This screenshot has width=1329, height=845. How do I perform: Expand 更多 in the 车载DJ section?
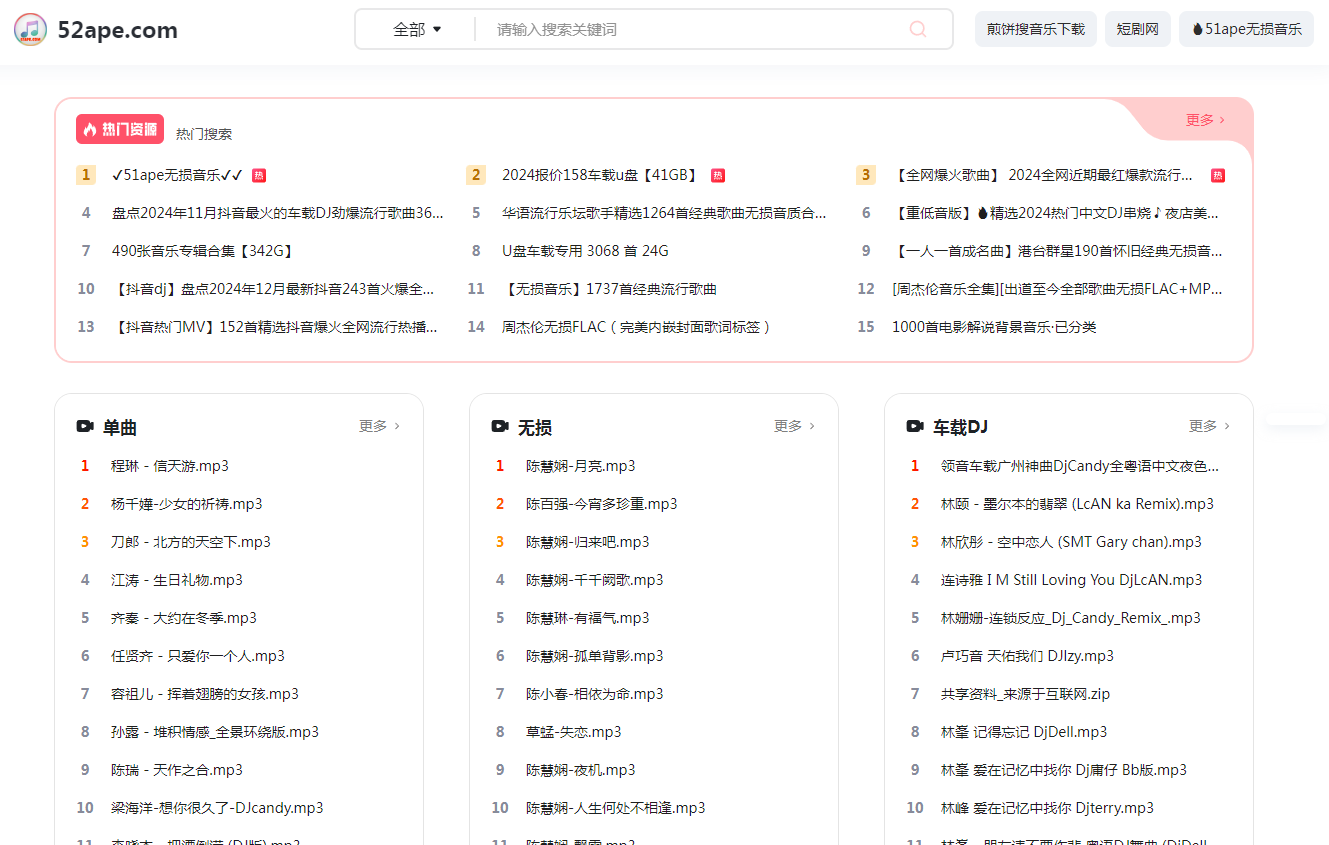[1209, 426]
